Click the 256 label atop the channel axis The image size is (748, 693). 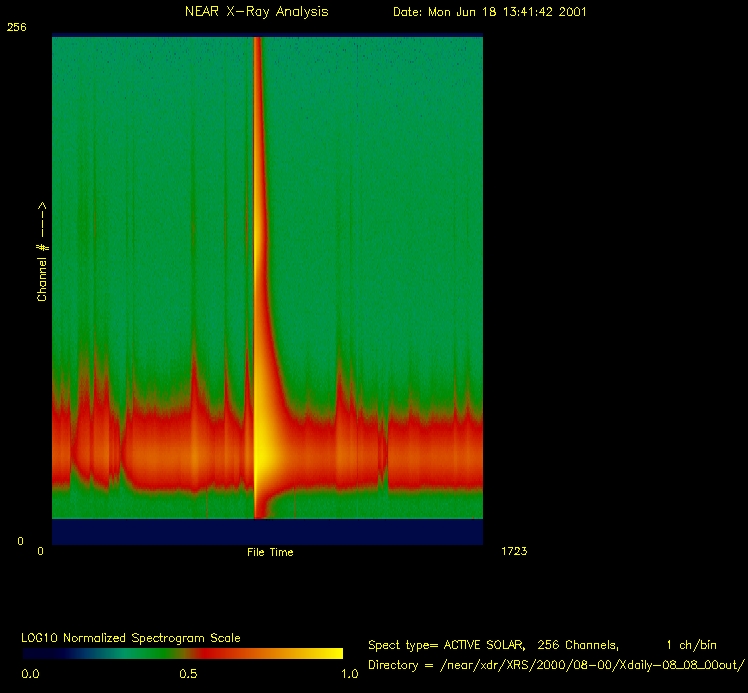pyautogui.click(x=16, y=28)
